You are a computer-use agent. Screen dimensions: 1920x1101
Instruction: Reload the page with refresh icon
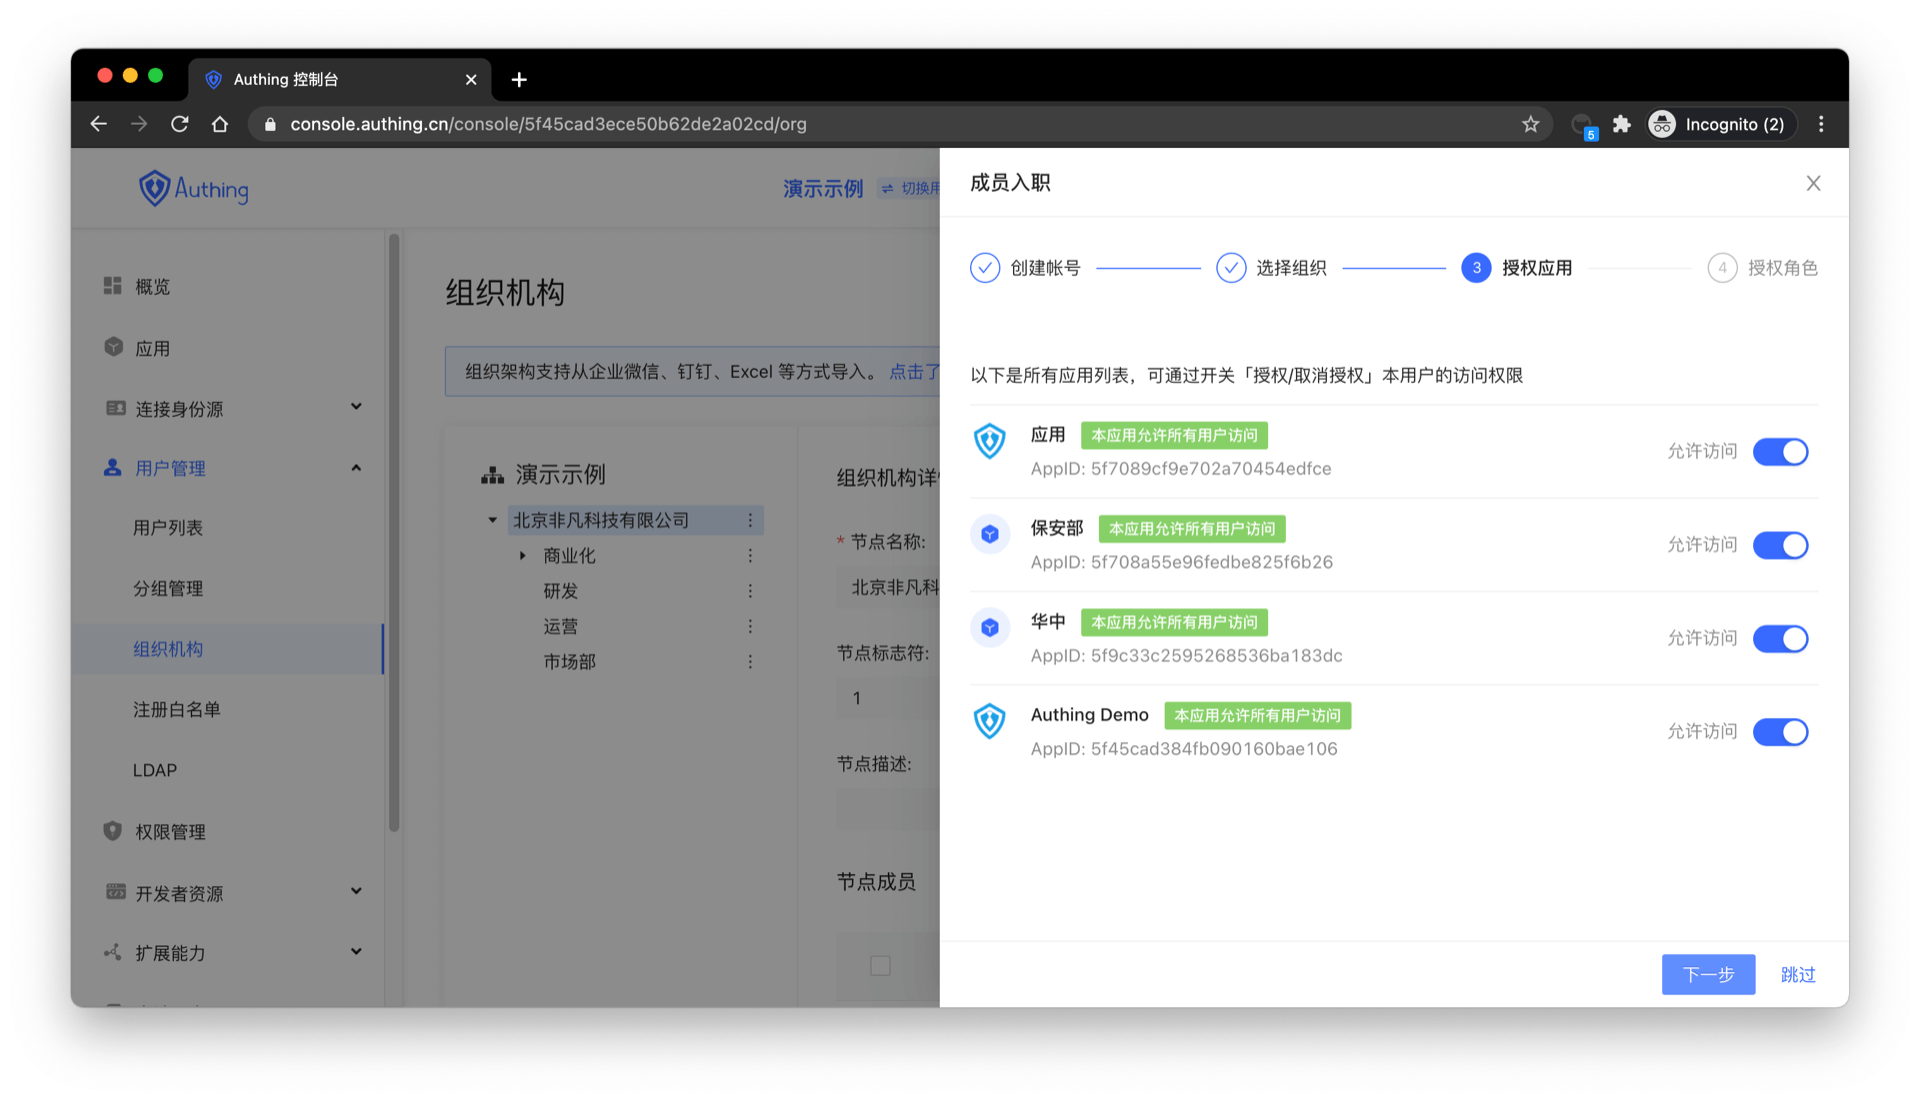pyautogui.click(x=180, y=124)
